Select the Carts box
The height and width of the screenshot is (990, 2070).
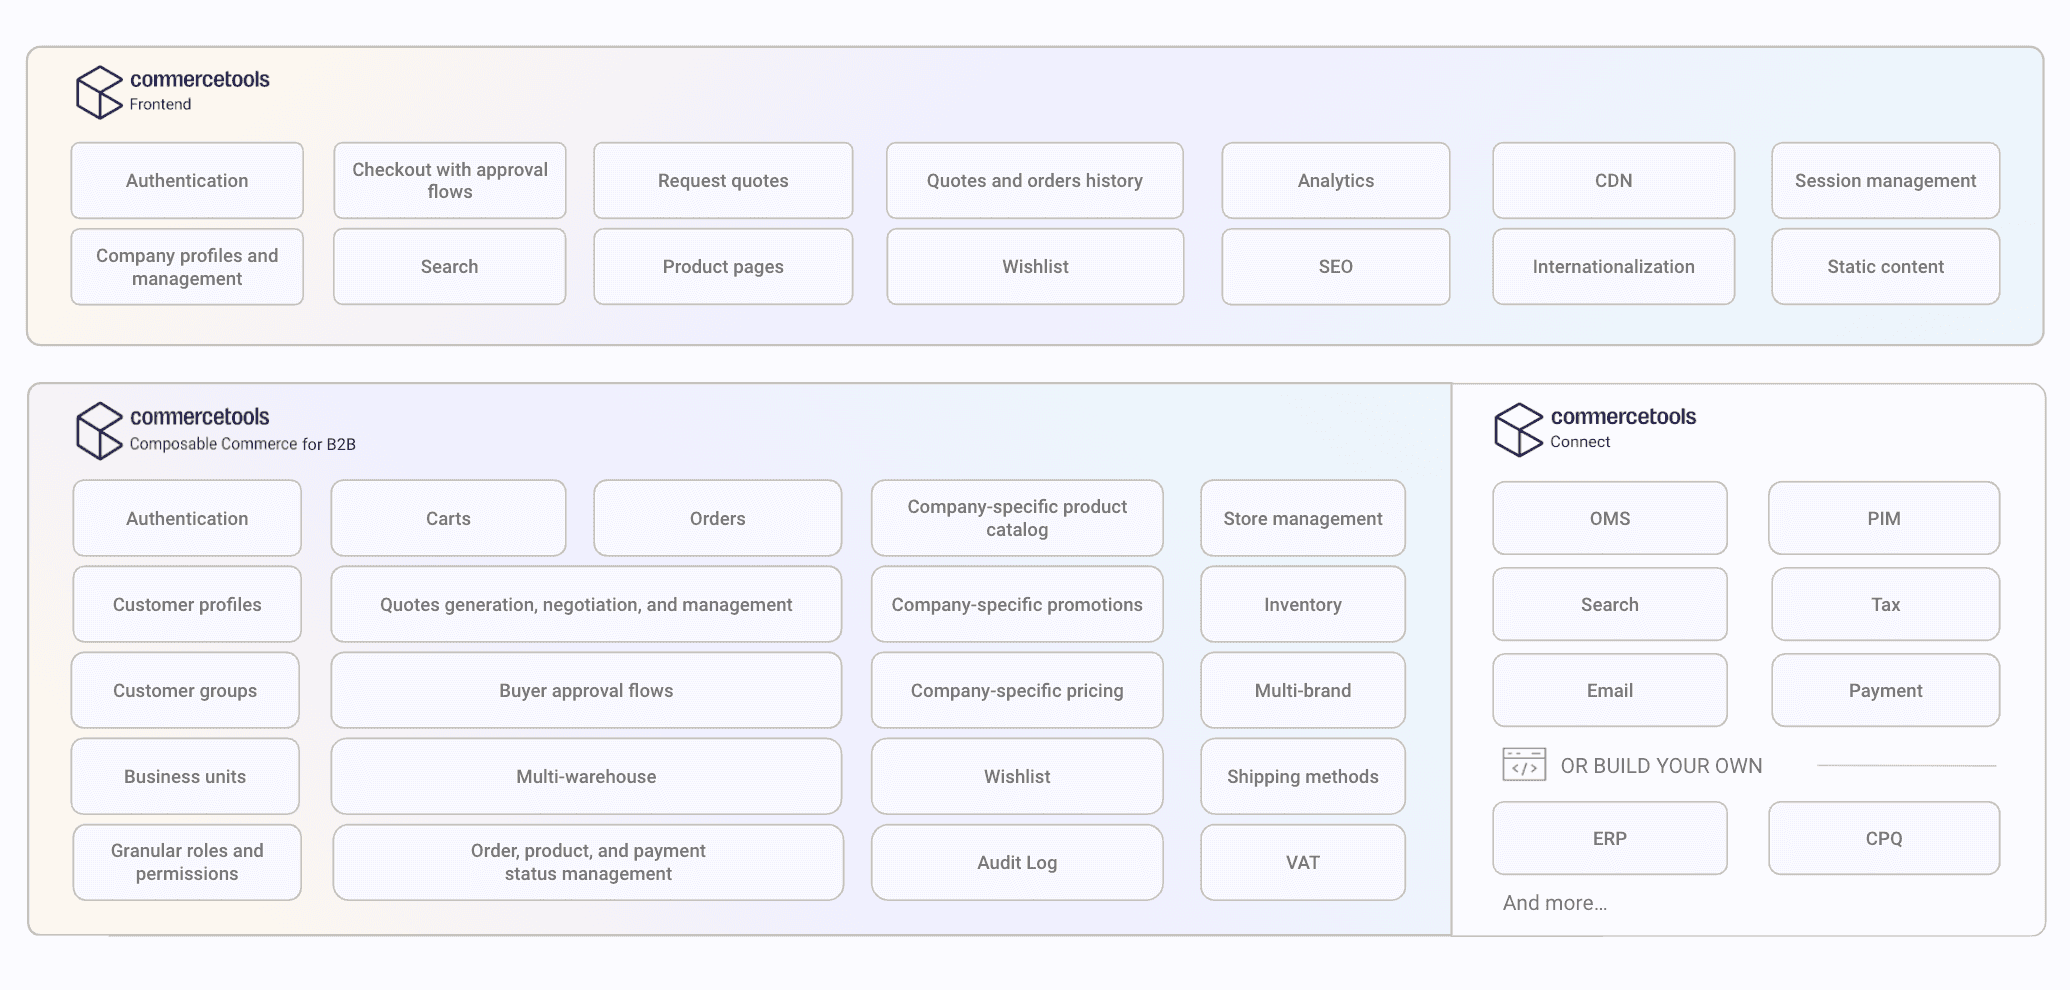tap(448, 518)
